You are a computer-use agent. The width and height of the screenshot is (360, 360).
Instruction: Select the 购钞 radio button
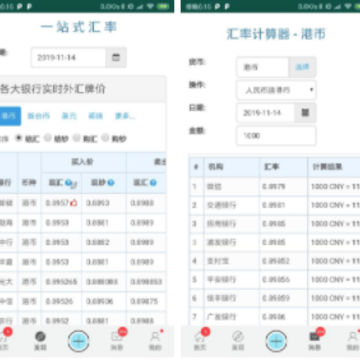coord(105,138)
